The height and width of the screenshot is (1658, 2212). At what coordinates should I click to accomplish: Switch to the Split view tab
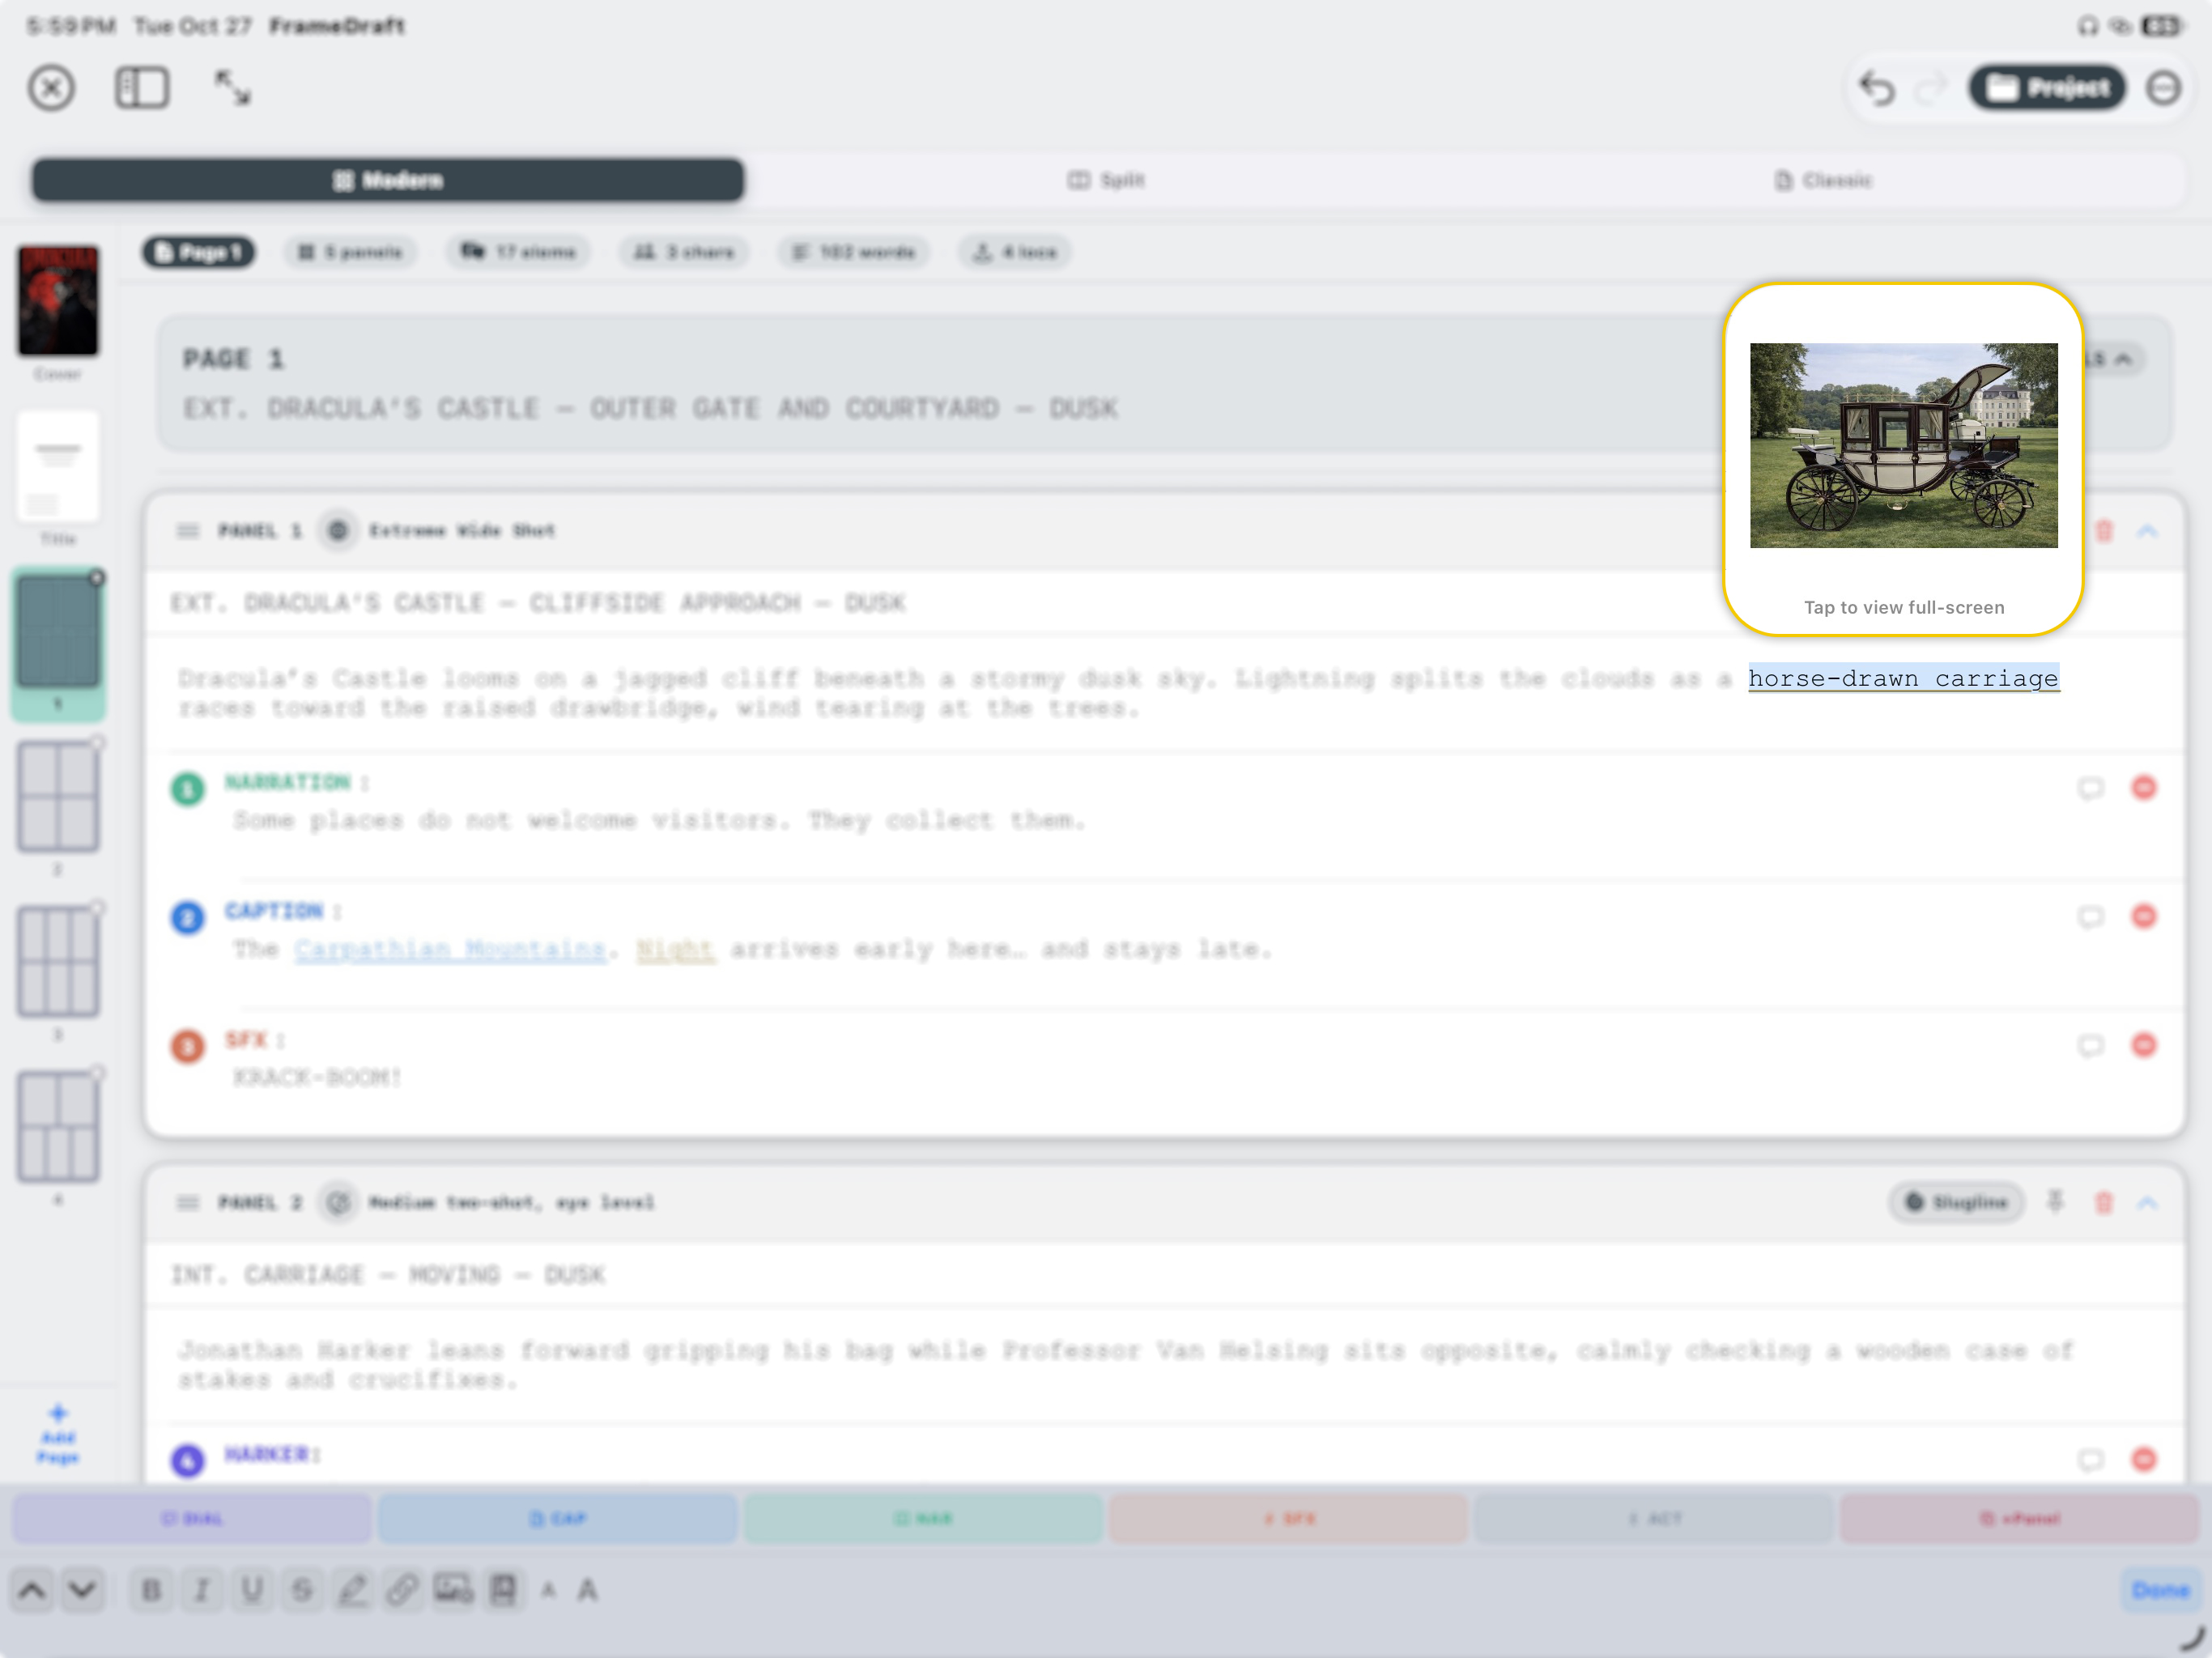click(1106, 180)
